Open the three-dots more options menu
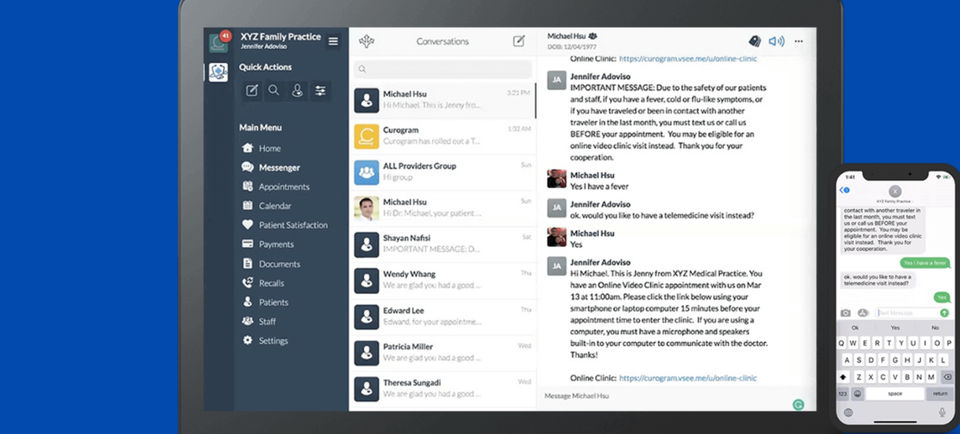The image size is (960, 434). [x=798, y=41]
